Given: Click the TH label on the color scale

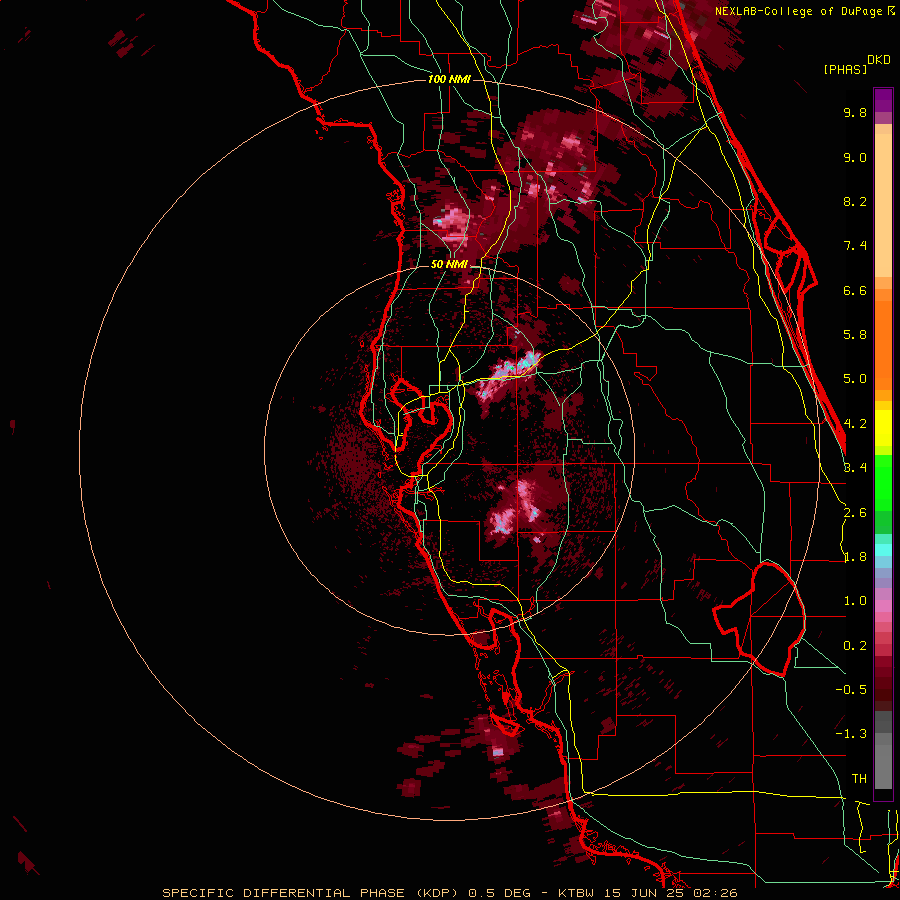Looking at the screenshot, I should pos(859,779).
